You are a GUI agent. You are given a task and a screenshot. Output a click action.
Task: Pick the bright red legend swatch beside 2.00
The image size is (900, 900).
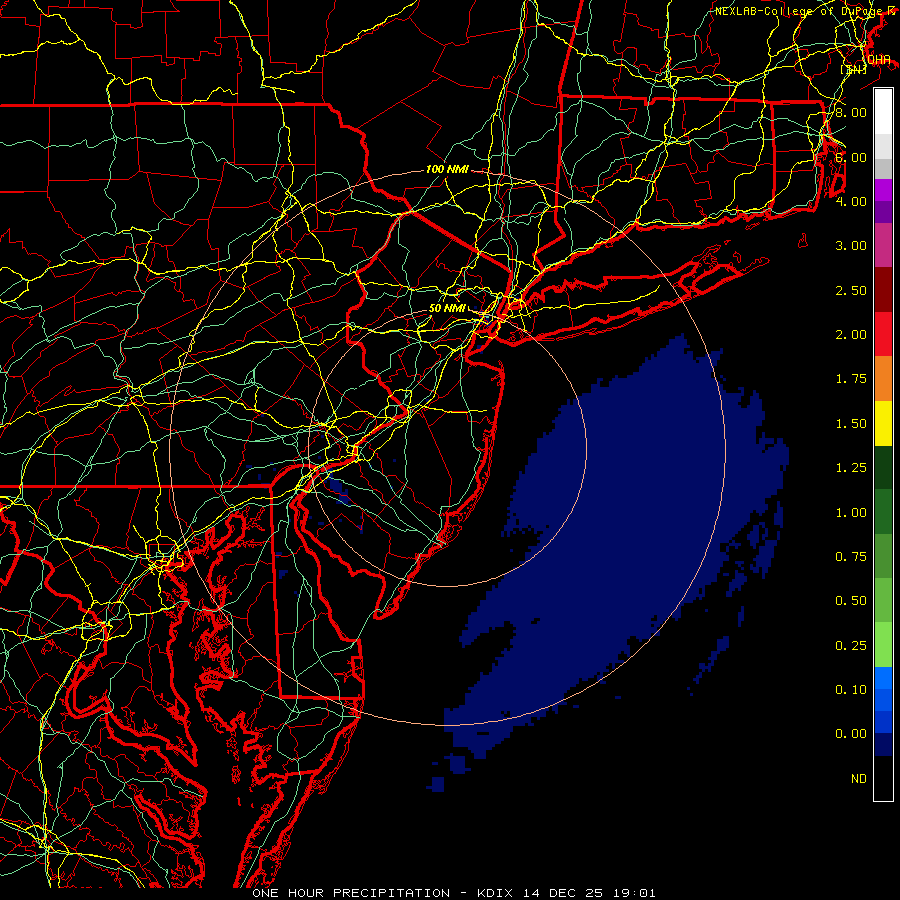[883, 334]
